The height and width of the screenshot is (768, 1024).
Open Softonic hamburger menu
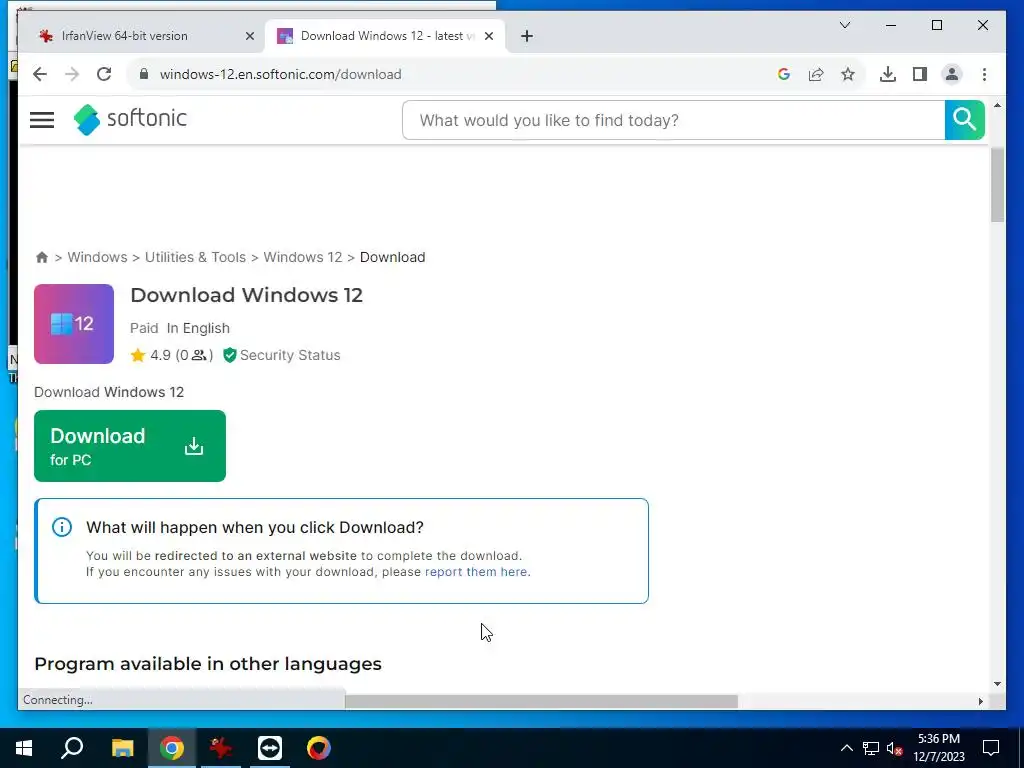pos(42,120)
